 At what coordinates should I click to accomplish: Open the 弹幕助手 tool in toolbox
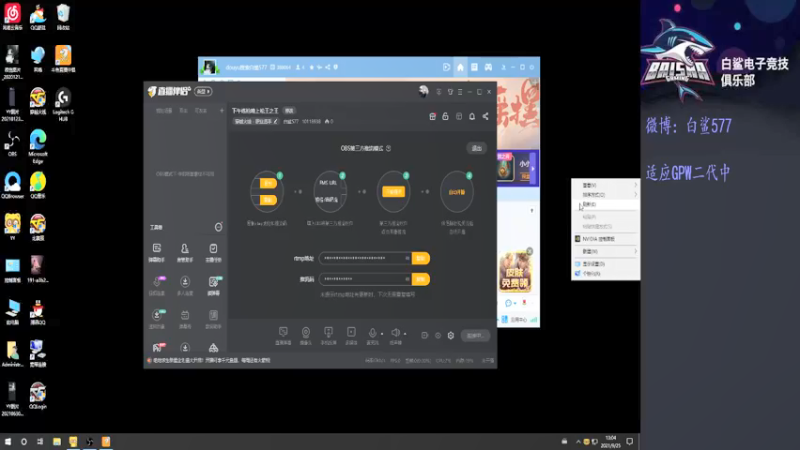click(157, 252)
